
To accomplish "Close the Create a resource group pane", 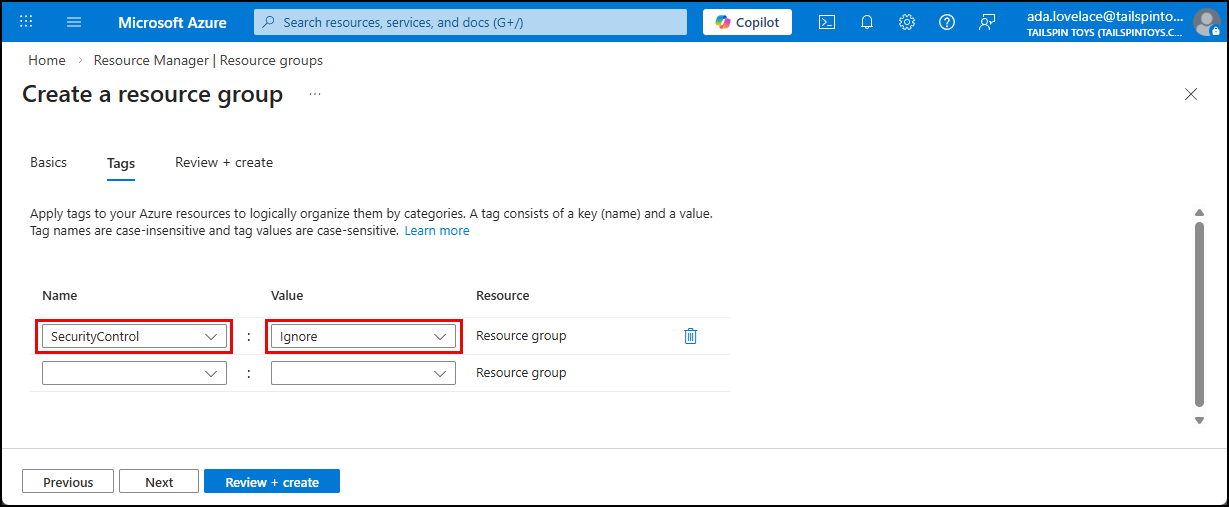I will coord(1191,94).
